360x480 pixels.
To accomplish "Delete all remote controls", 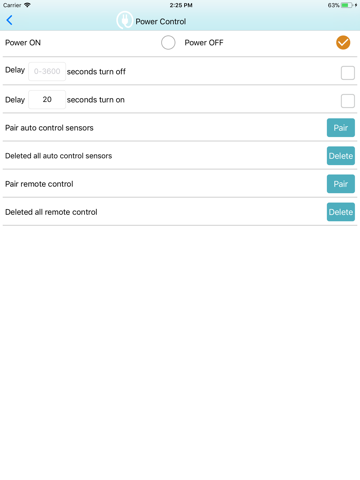I will pyautogui.click(x=341, y=212).
